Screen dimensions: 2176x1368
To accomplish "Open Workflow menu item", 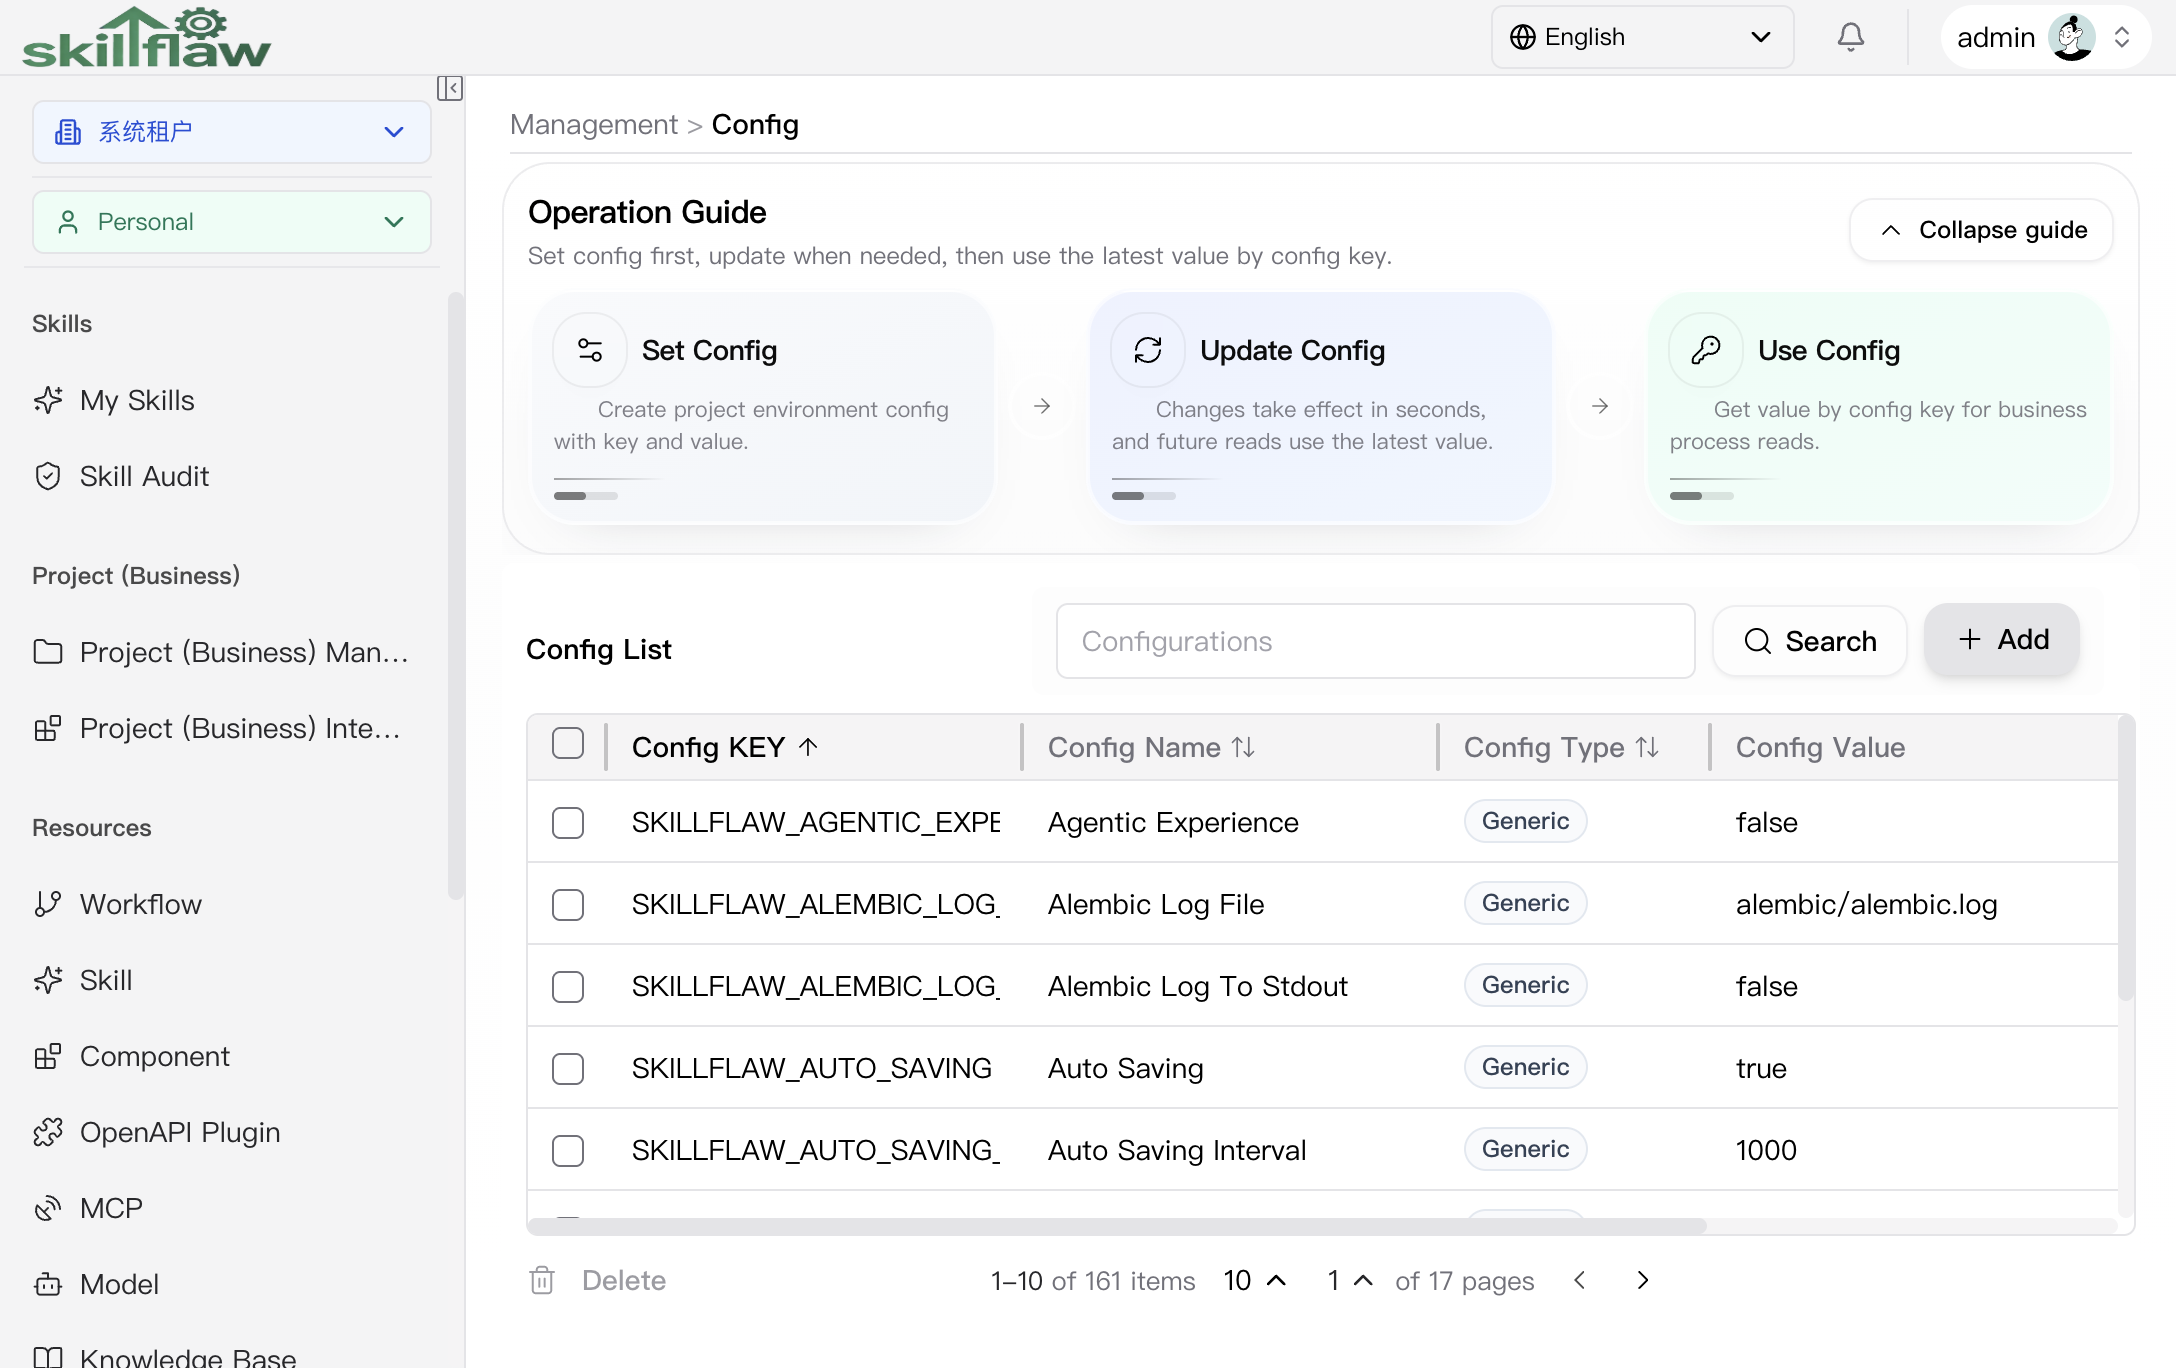I will pyautogui.click(x=232, y=904).
